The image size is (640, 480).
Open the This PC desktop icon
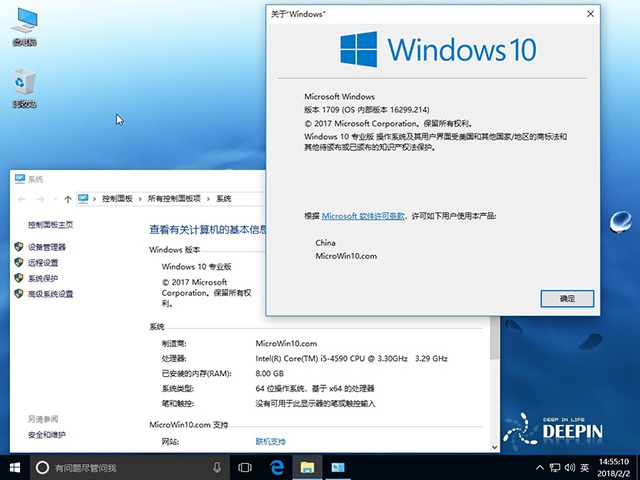[24, 26]
